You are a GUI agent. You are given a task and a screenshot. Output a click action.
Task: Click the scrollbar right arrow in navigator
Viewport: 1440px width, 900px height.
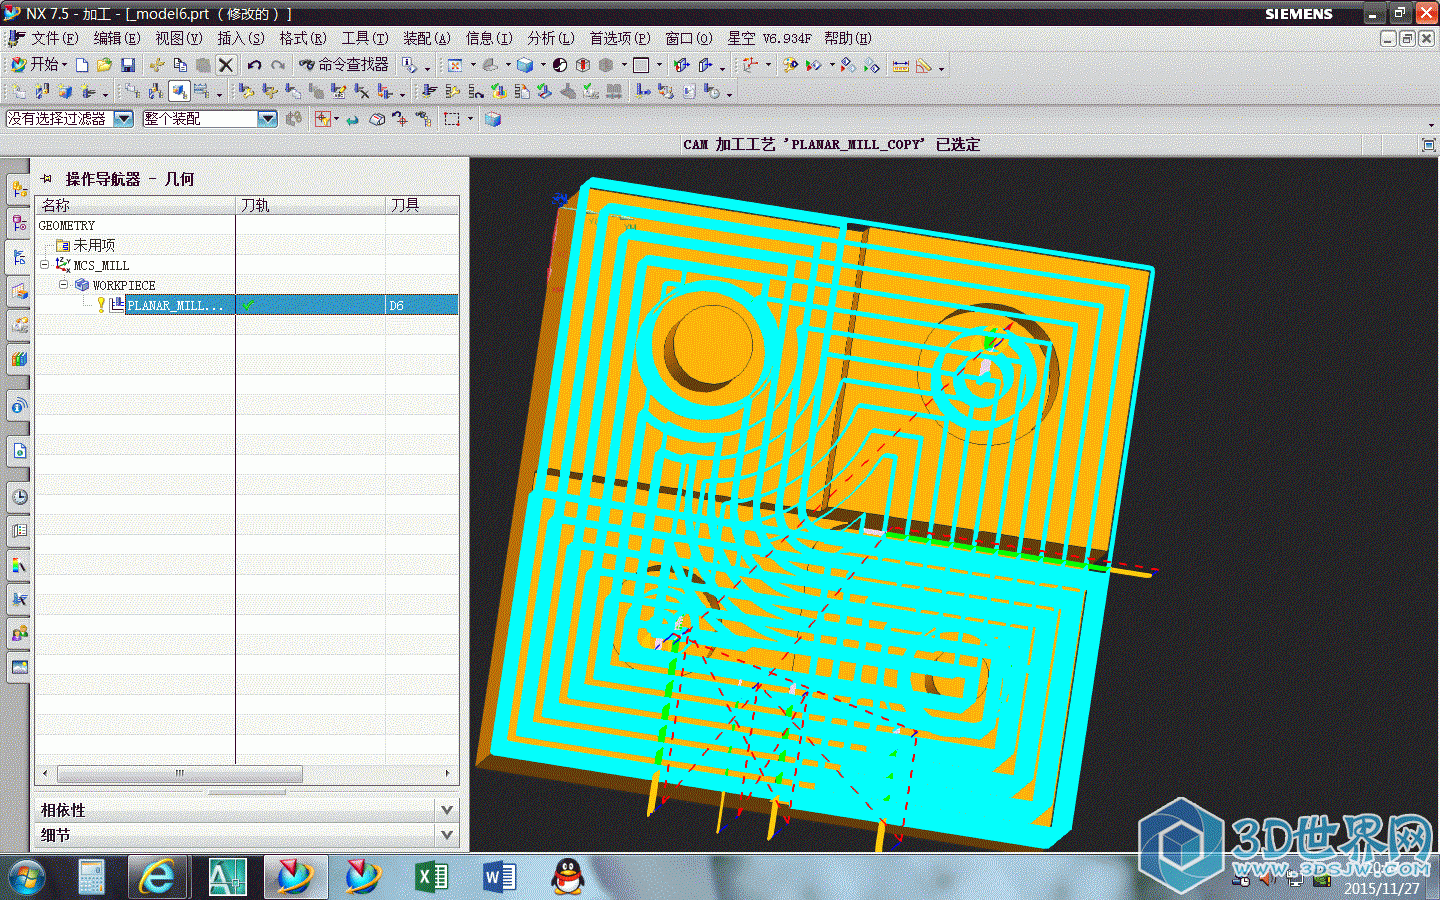(x=447, y=773)
